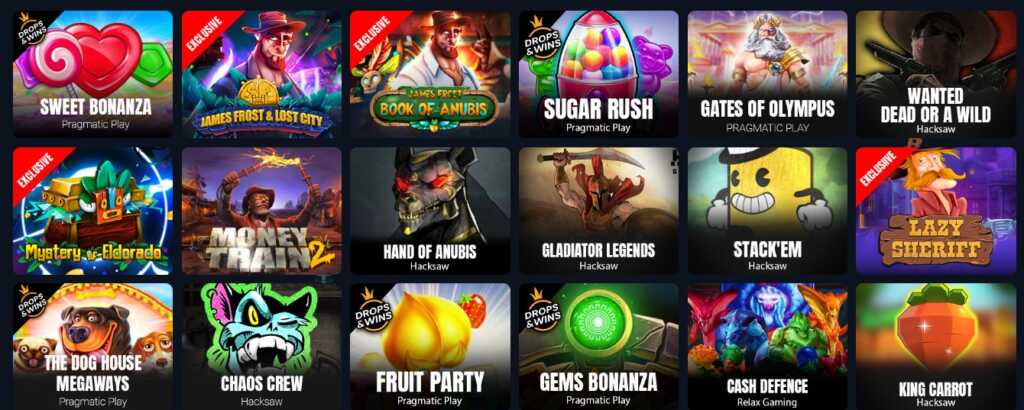Open Cash Defence by Relax Gaming
The width and height of the screenshot is (1024, 410).
767,346
